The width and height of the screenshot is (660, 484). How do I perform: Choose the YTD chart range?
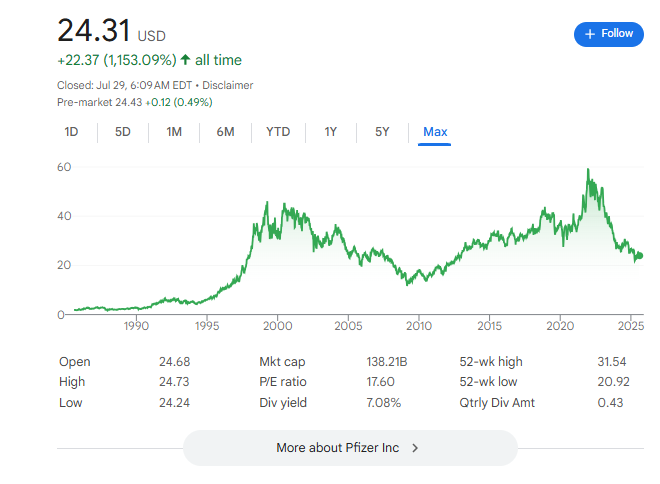click(278, 132)
